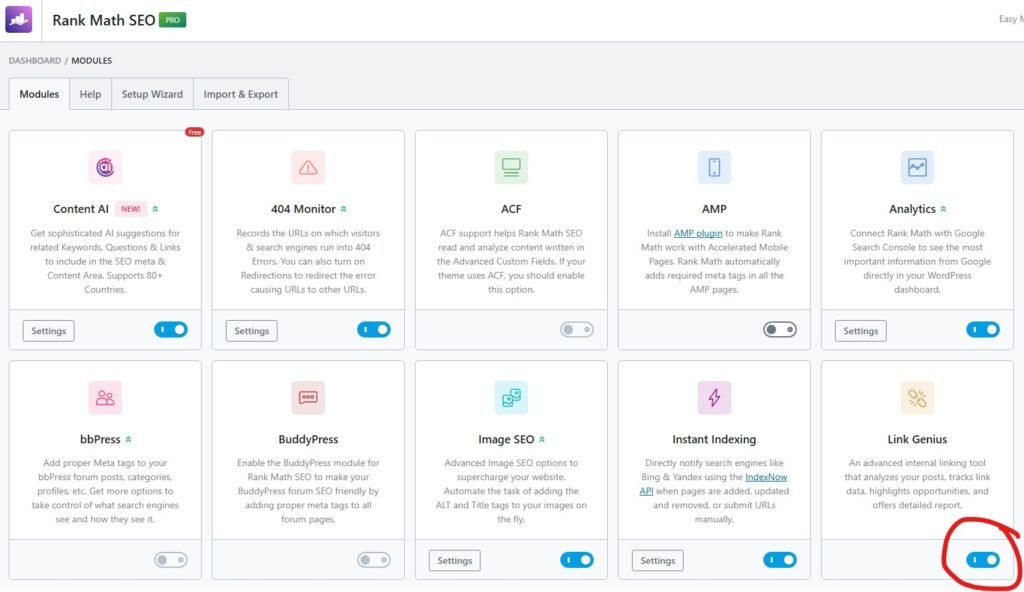Click the Free badge on Content AI card
Screen dimensions: 1024x592
point(195,132)
